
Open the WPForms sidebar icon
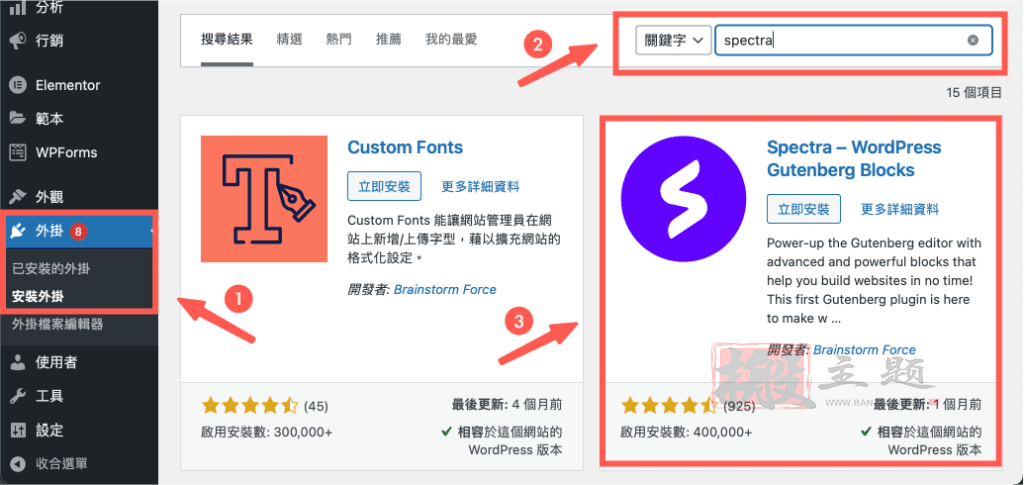pyautogui.click(x=18, y=153)
